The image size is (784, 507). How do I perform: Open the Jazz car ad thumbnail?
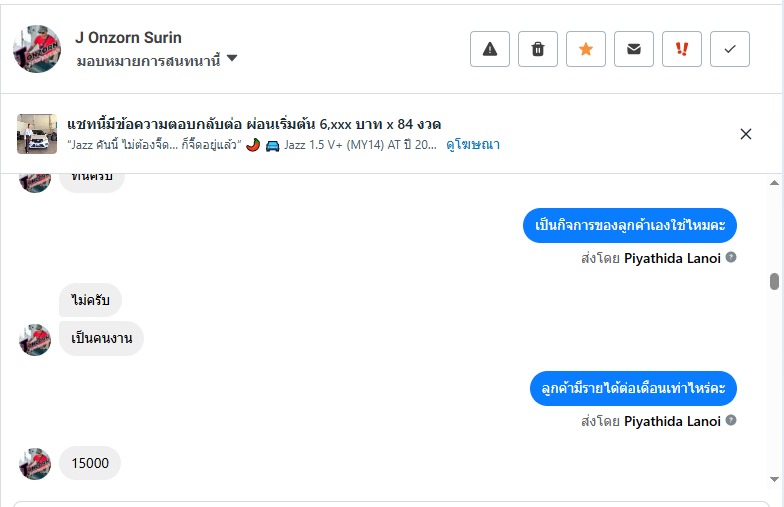click(37, 134)
